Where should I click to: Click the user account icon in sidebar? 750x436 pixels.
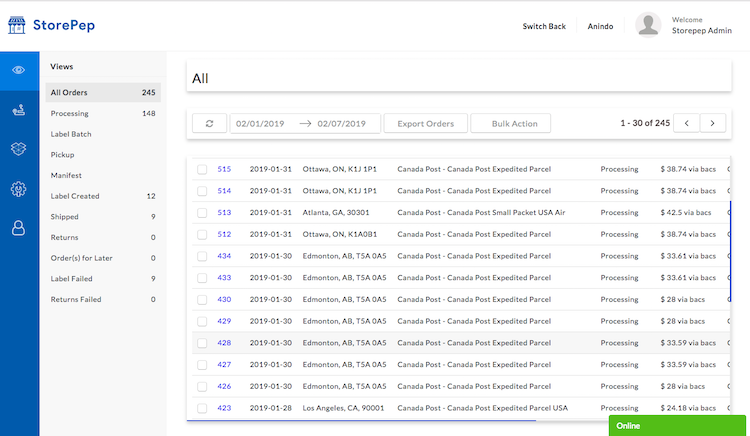click(x=19, y=228)
